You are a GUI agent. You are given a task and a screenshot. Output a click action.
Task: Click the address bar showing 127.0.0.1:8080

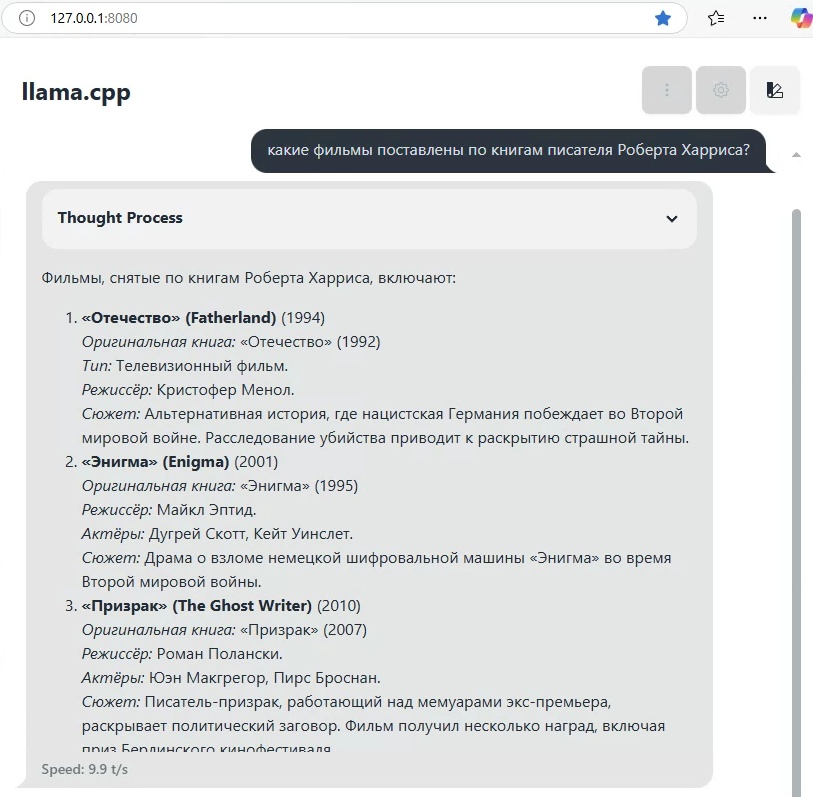click(300, 18)
